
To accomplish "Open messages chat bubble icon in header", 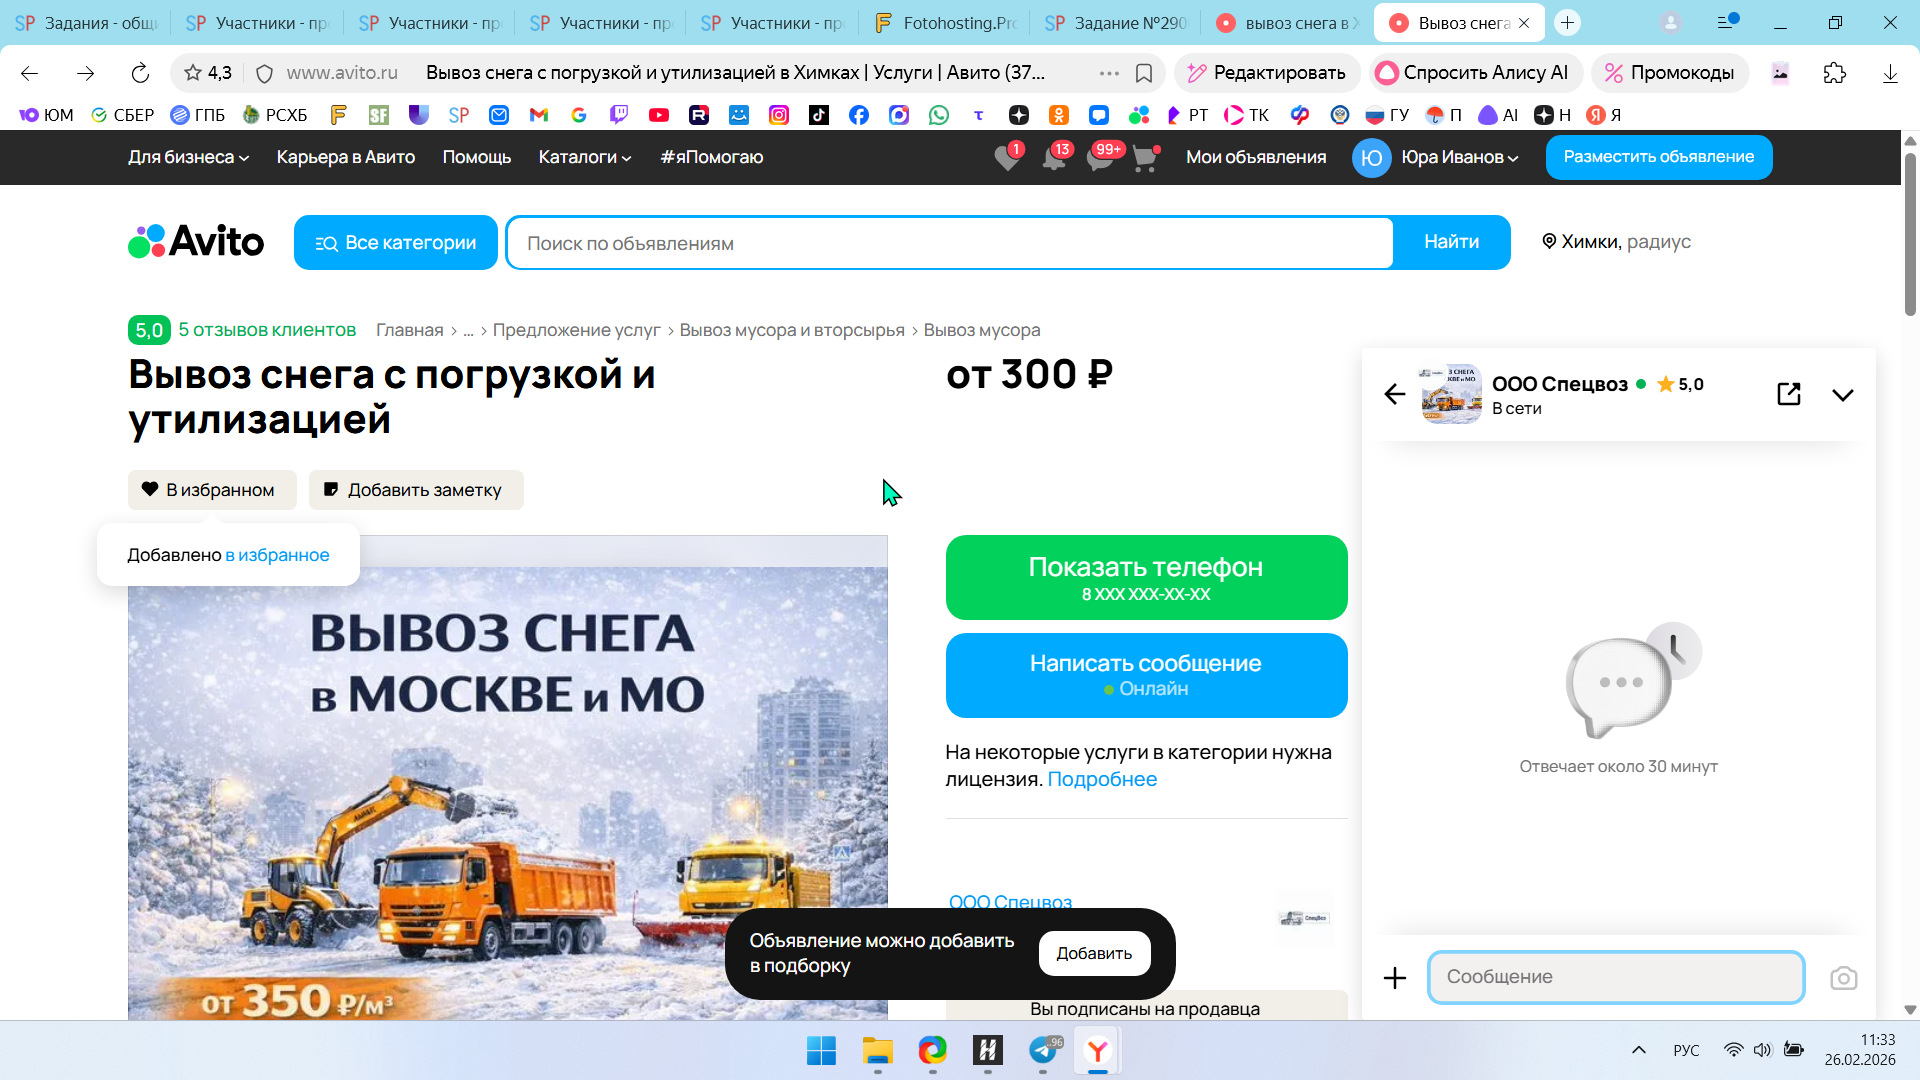I will [1099, 158].
